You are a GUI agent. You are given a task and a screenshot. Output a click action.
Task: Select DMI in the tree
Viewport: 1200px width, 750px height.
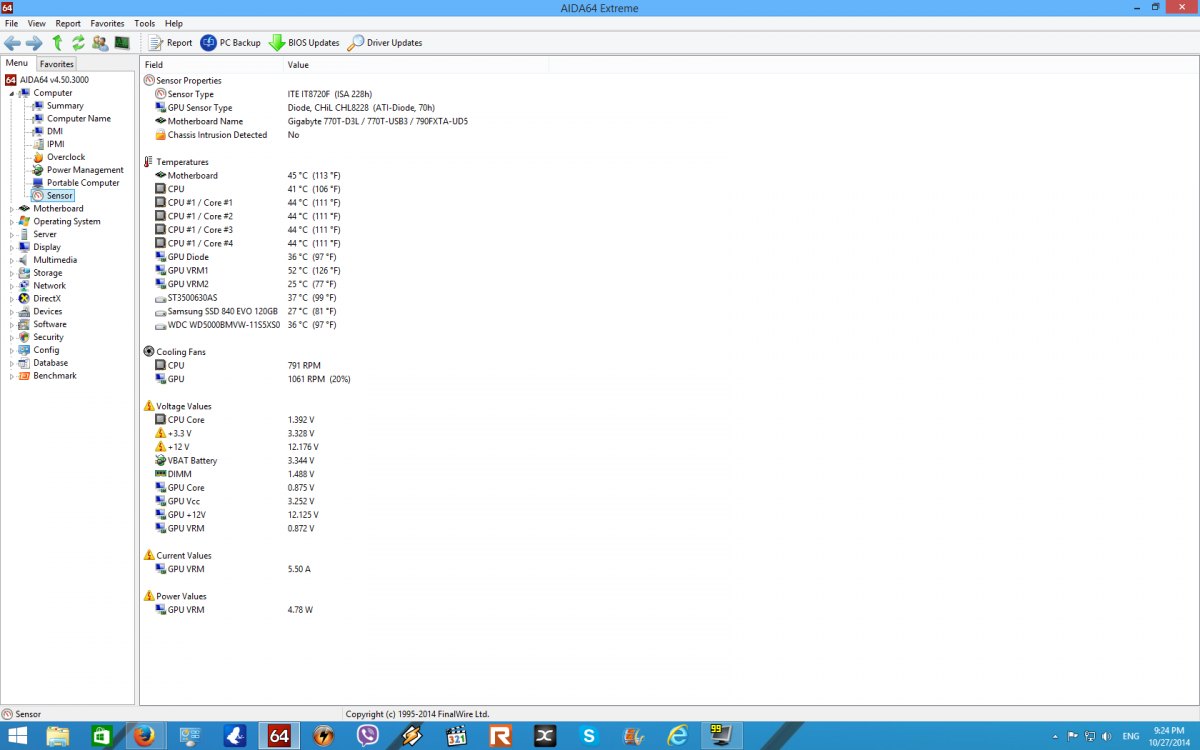click(55, 131)
